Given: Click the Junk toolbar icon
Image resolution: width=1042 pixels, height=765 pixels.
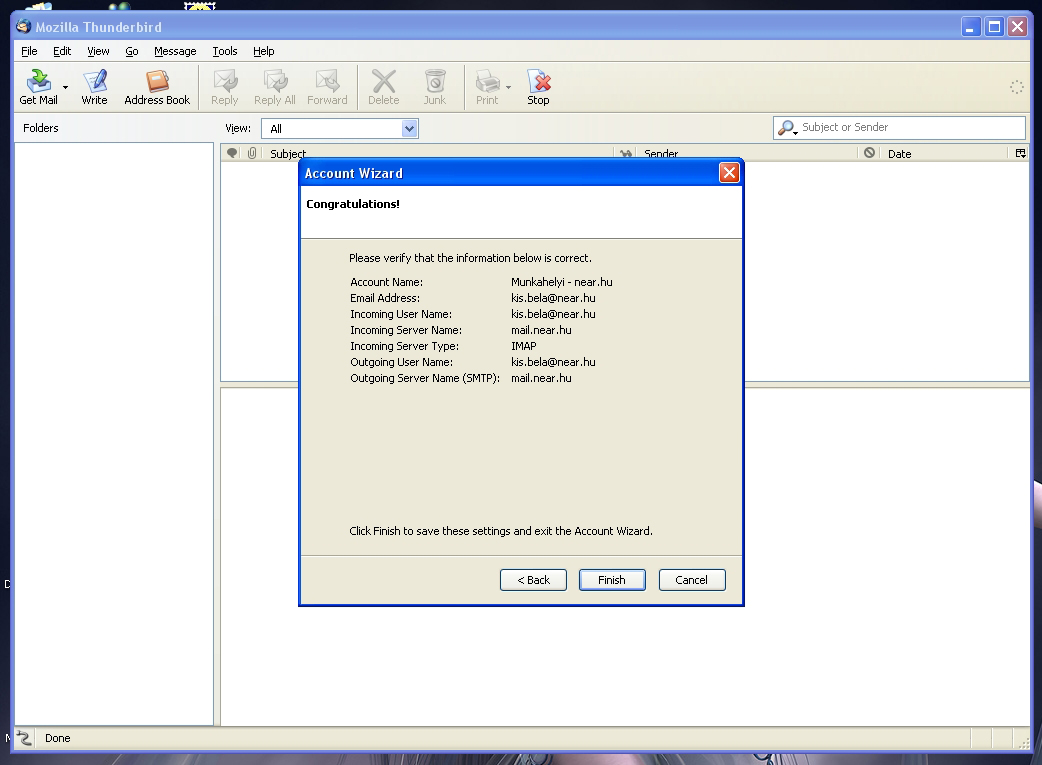Looking at the screenshot, I should pos(434,82).
